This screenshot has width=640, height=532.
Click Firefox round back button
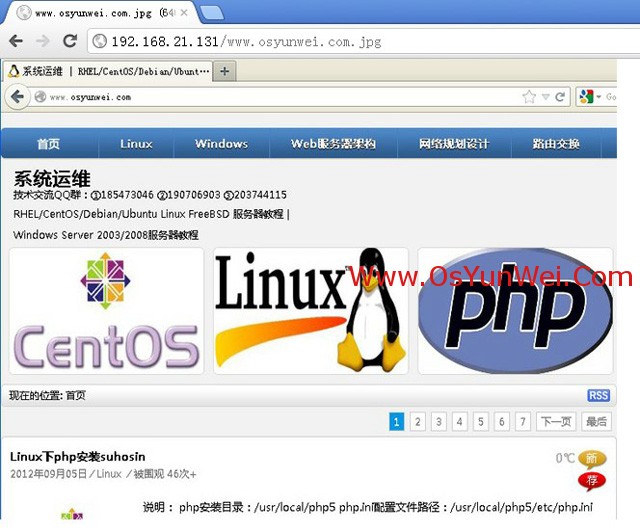[17, 97]
